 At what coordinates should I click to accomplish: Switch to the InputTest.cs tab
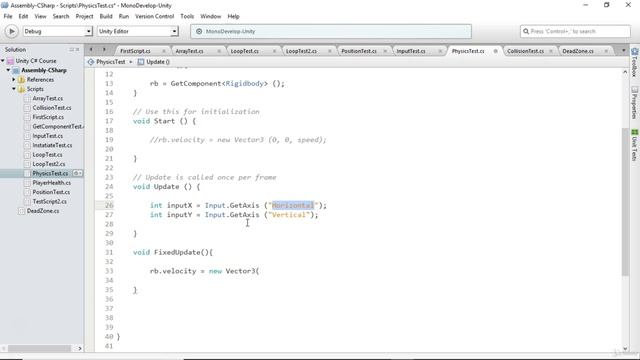[x=411, y=51]
